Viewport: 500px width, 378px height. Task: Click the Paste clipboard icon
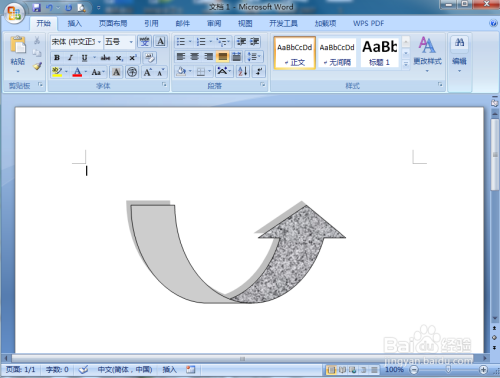tap(18, 44)
